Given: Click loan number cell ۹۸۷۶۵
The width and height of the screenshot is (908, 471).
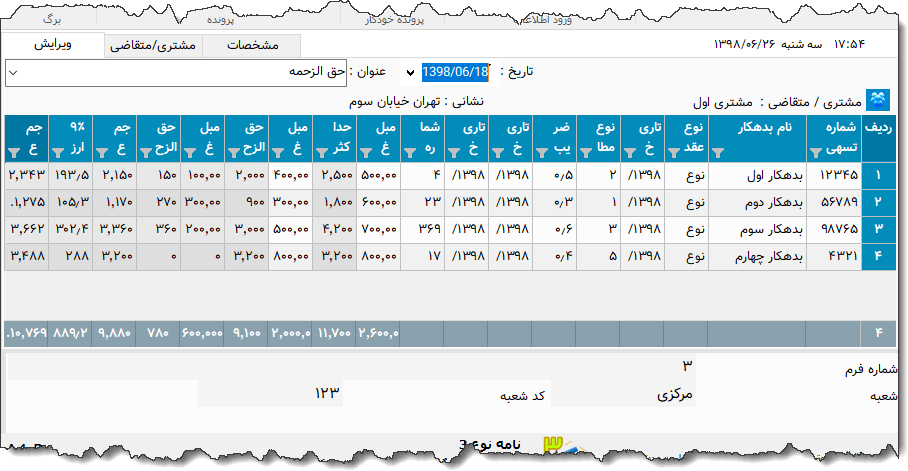Looking at the screenshot, I should click(834, 229).
